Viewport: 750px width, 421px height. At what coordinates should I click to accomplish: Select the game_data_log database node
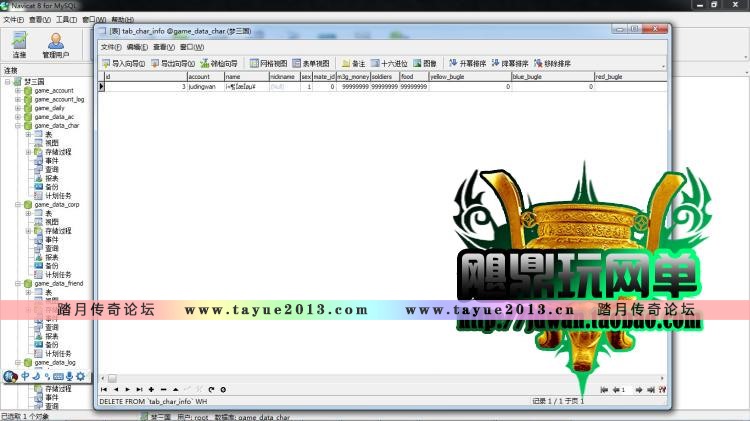pyautogui.click(x=55, y=363)
